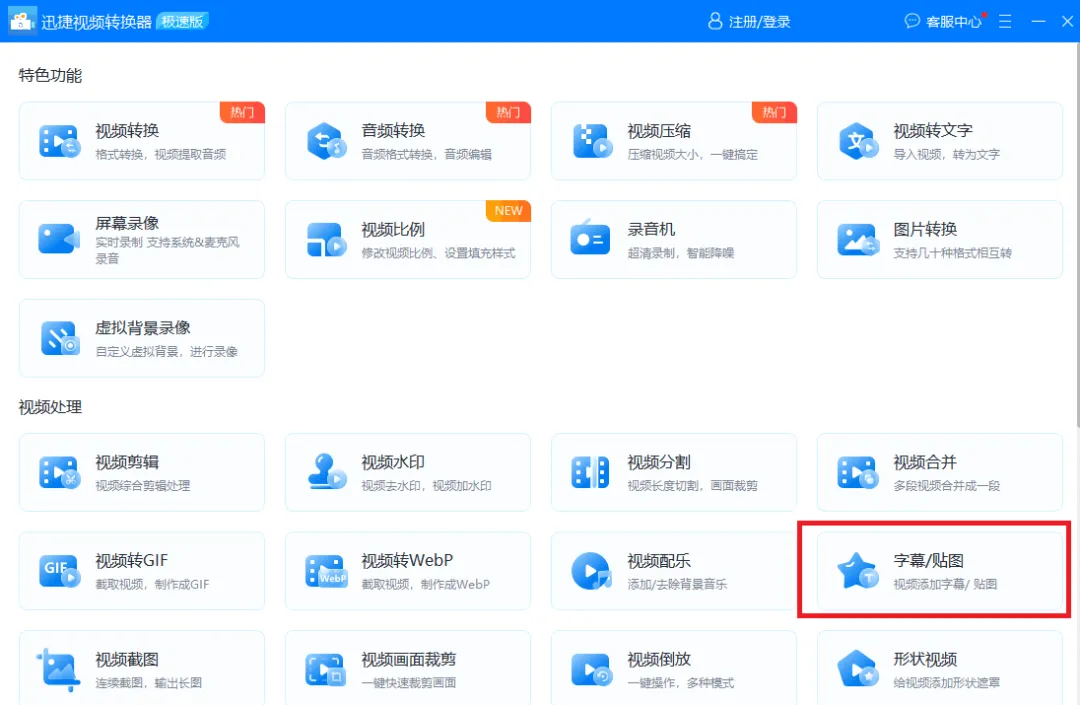Click the 音频转换 audio conversion icon
Image resolution: width=1080 pixels, height=705 pixels.
pos(326,141)
